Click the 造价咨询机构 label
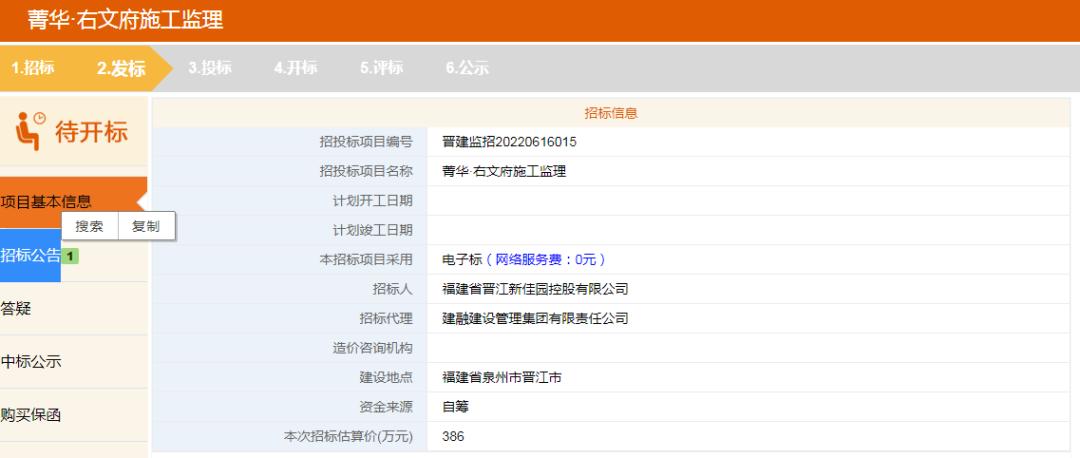Viewport: 1080px width, 458px height. (373, 348)
